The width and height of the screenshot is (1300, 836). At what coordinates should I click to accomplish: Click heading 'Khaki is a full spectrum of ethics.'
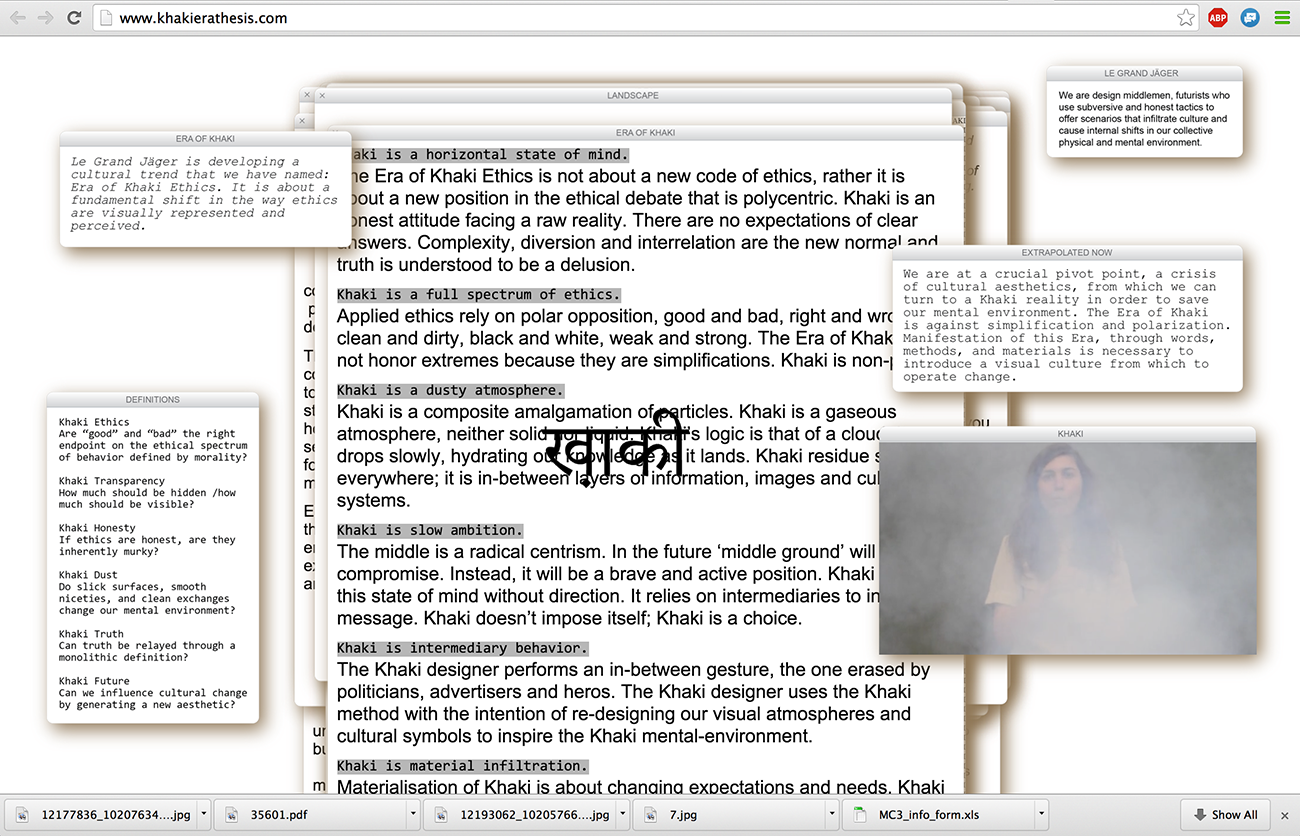pos(478,295)
